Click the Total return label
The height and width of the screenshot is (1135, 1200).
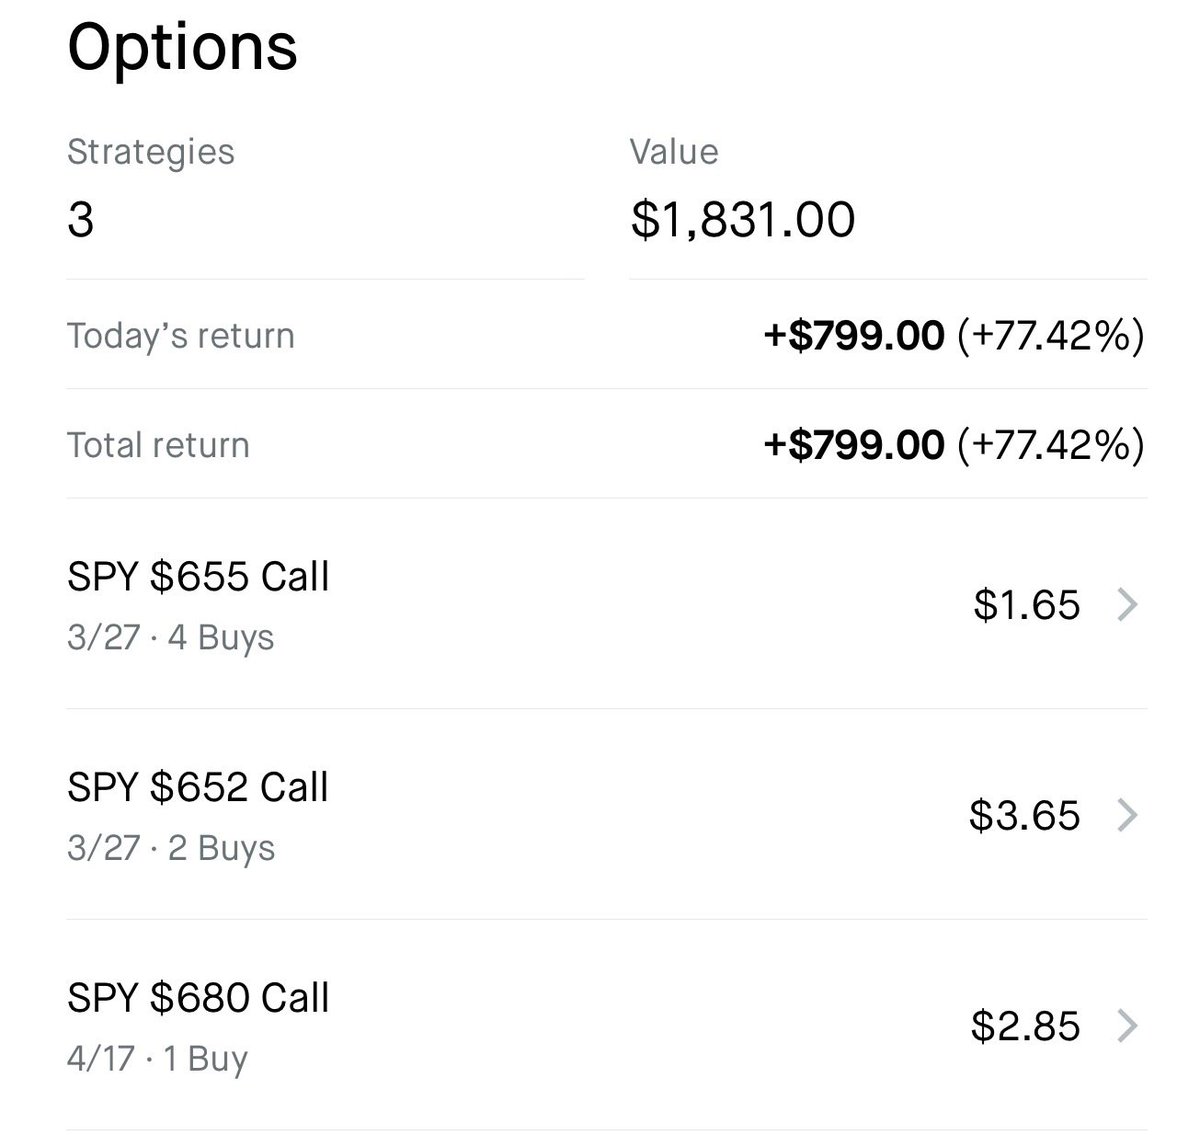click(x=158, y=445)
